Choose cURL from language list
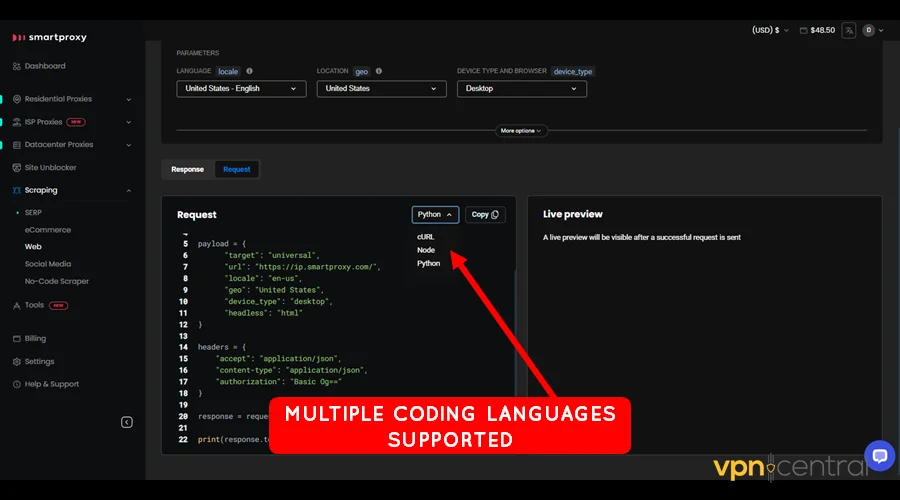 [x=425, y=237]
